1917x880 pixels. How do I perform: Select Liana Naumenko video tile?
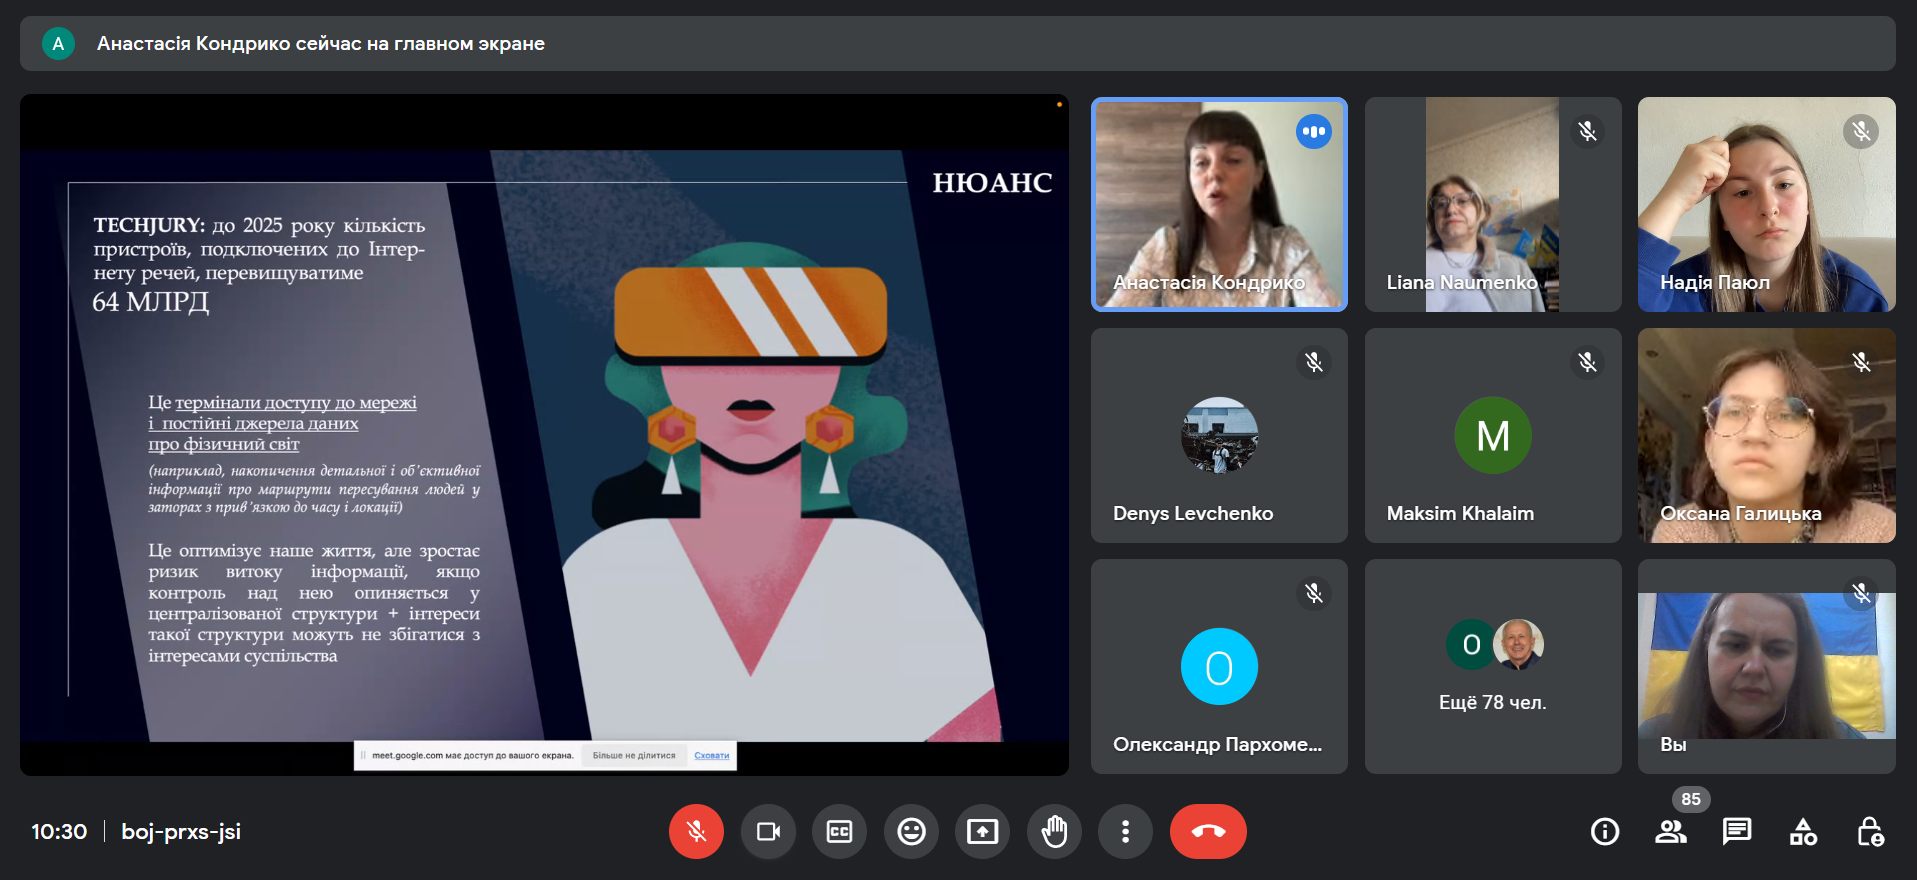pyautogui.click(x=1493, y=204)
